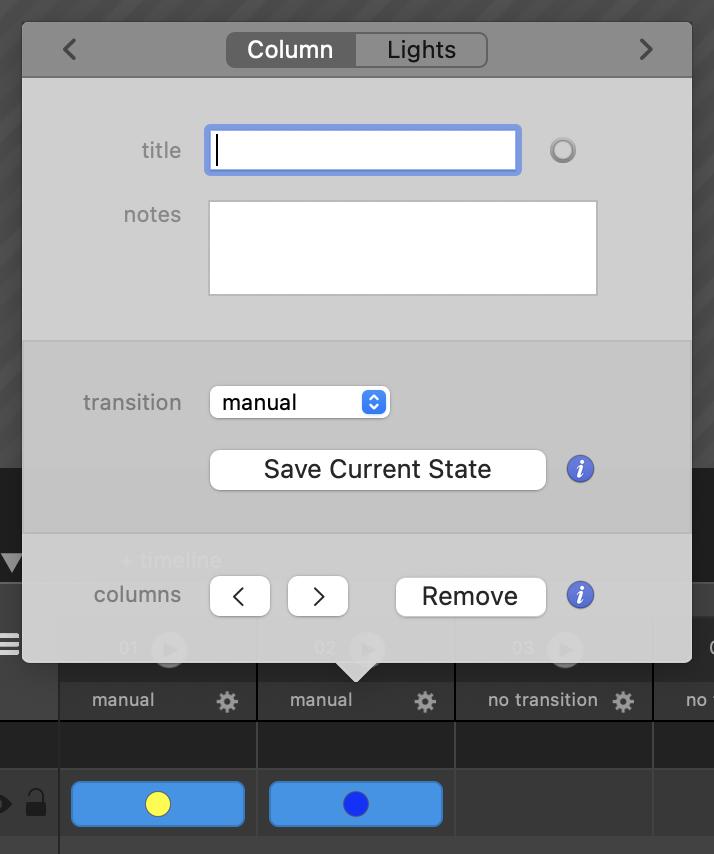Image resolution: width=714 pixels, height=854 pixels.
Task: Toggle the lock icon on the light track
Action: coord(36,803)
